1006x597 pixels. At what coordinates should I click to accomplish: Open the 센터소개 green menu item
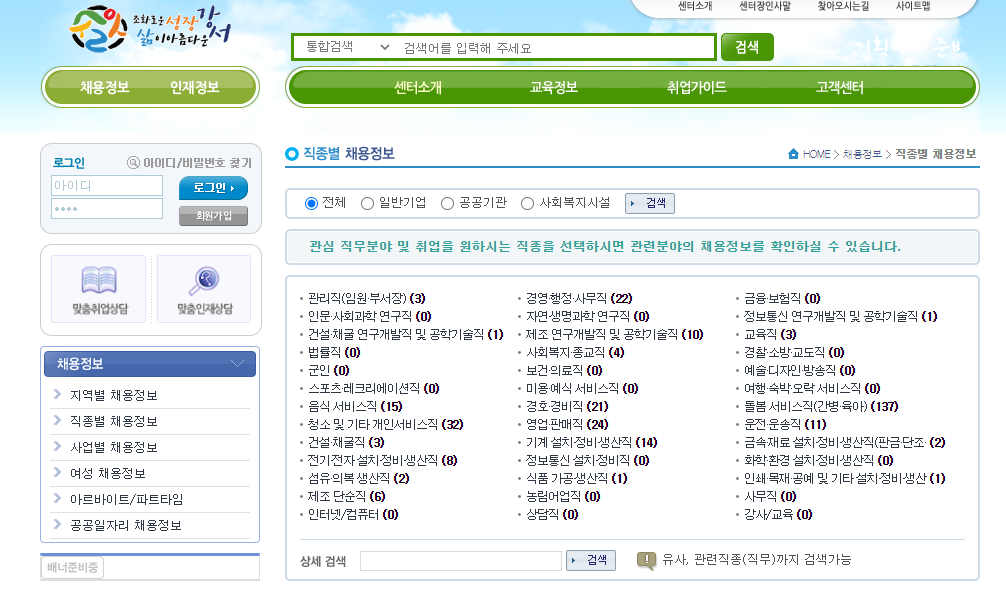[x=418, y=87]
